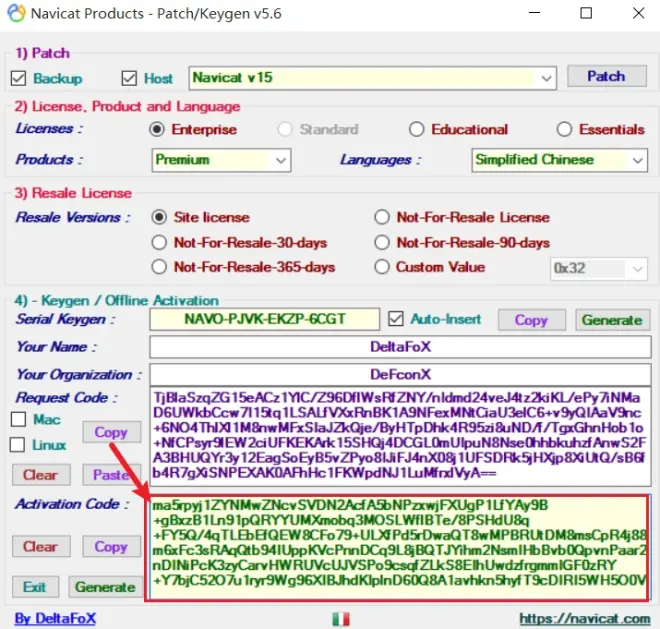Screen dimensions: 660x629
Task: Enable the Mac checkbox
Action: pos(19,419)
